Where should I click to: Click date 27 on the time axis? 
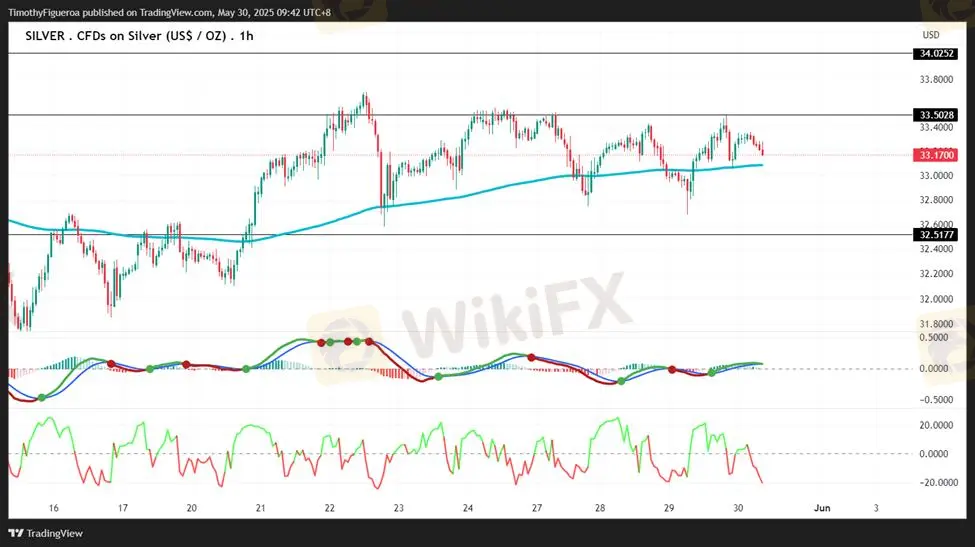pyautogui.click(x=537, y=508)
